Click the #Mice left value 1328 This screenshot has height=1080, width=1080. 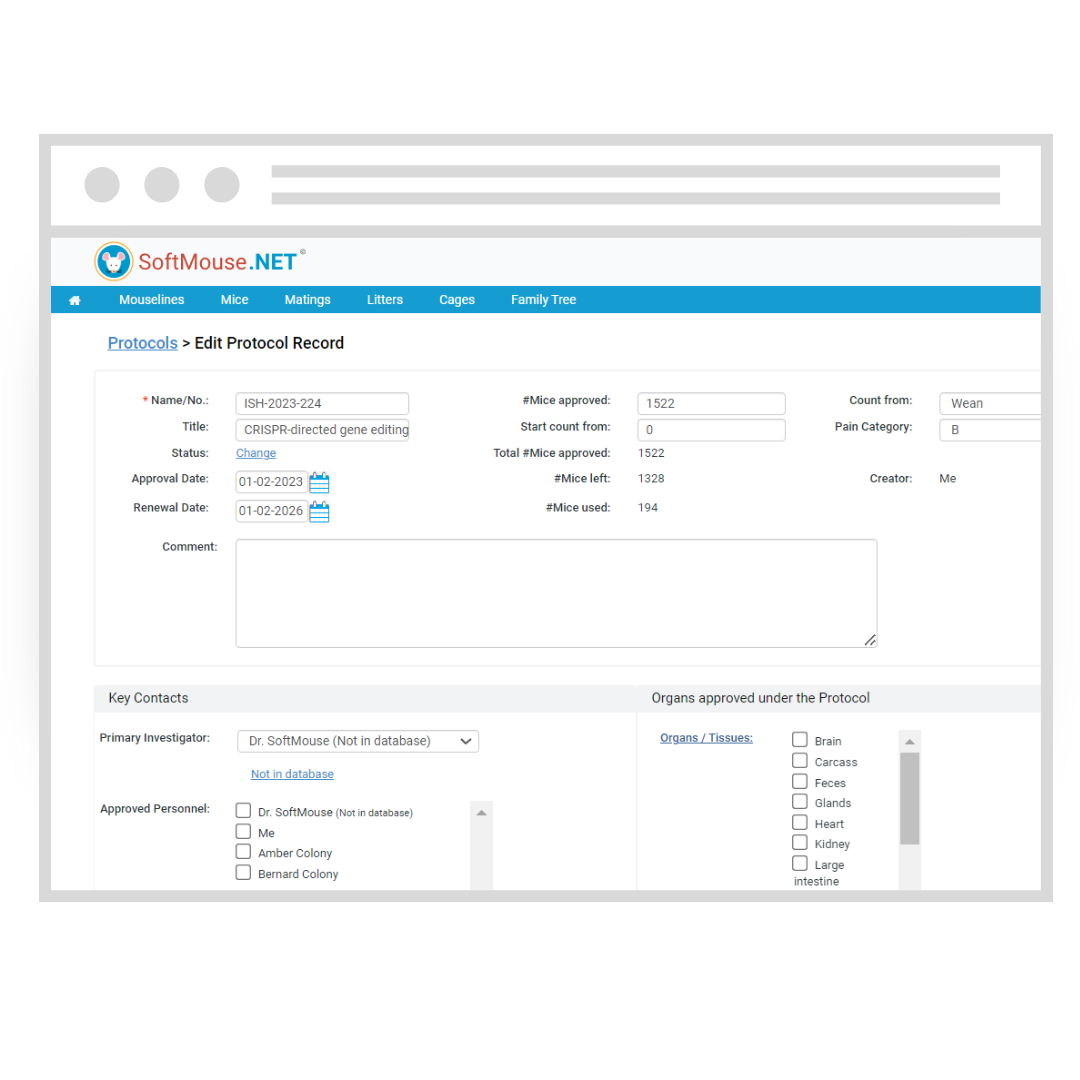coord(651,479)
